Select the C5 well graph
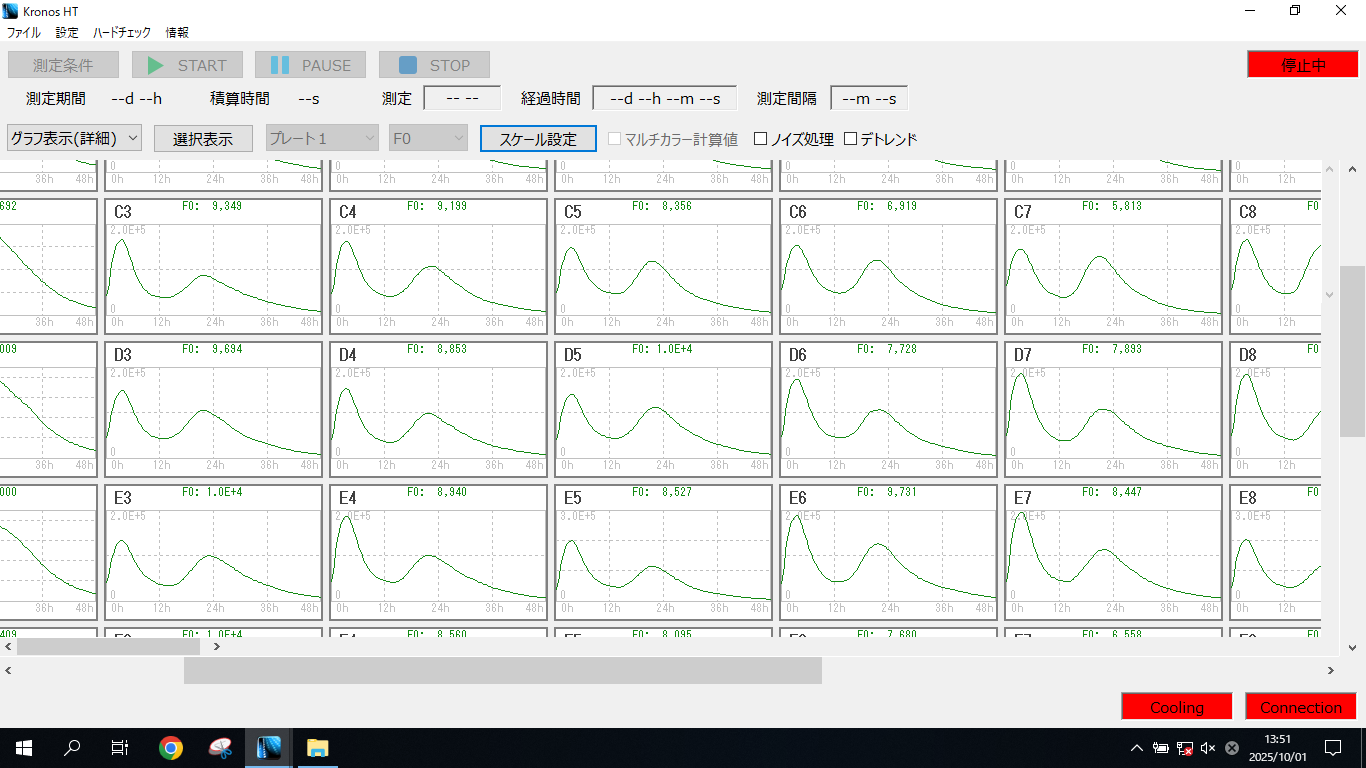Screen dimensions: 1366x768 [664, 266]
